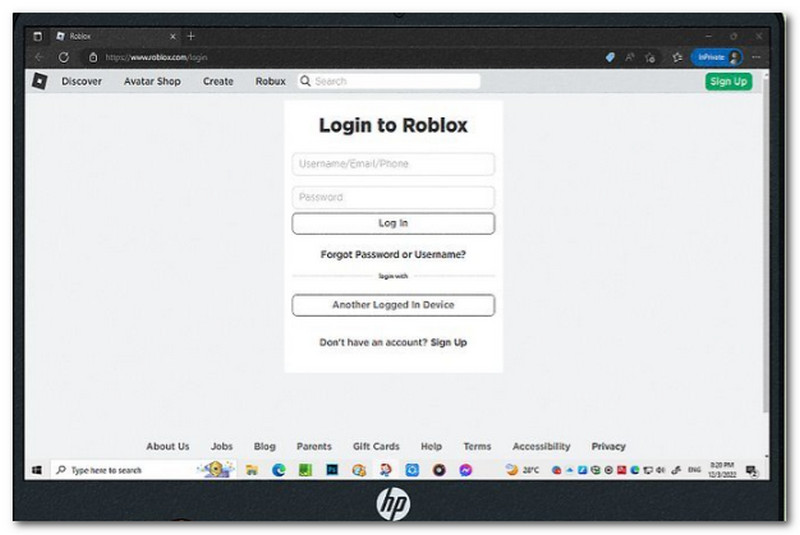
Task: Open the Help footer link
Action: coord(431,446)
